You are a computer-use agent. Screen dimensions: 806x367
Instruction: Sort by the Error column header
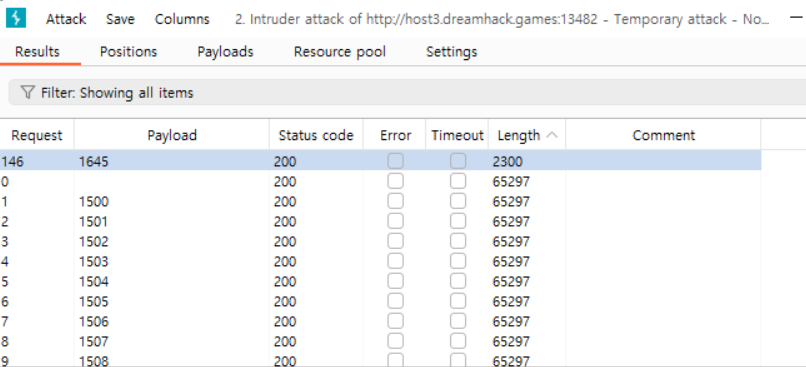coord(395,135)
